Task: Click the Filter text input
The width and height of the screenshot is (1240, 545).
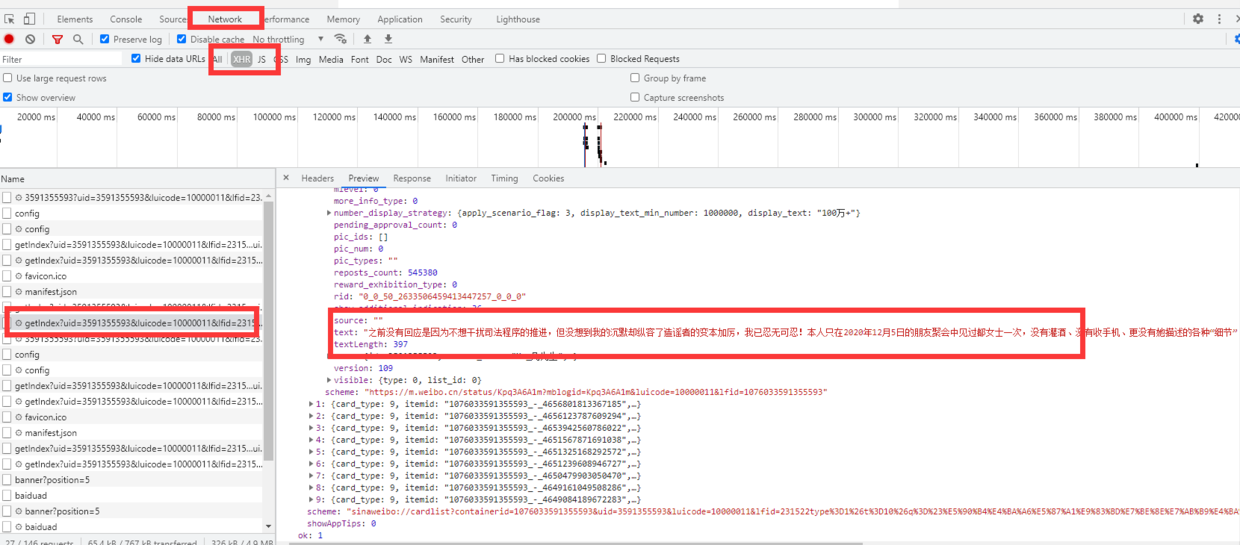Action: click(62, 59)
